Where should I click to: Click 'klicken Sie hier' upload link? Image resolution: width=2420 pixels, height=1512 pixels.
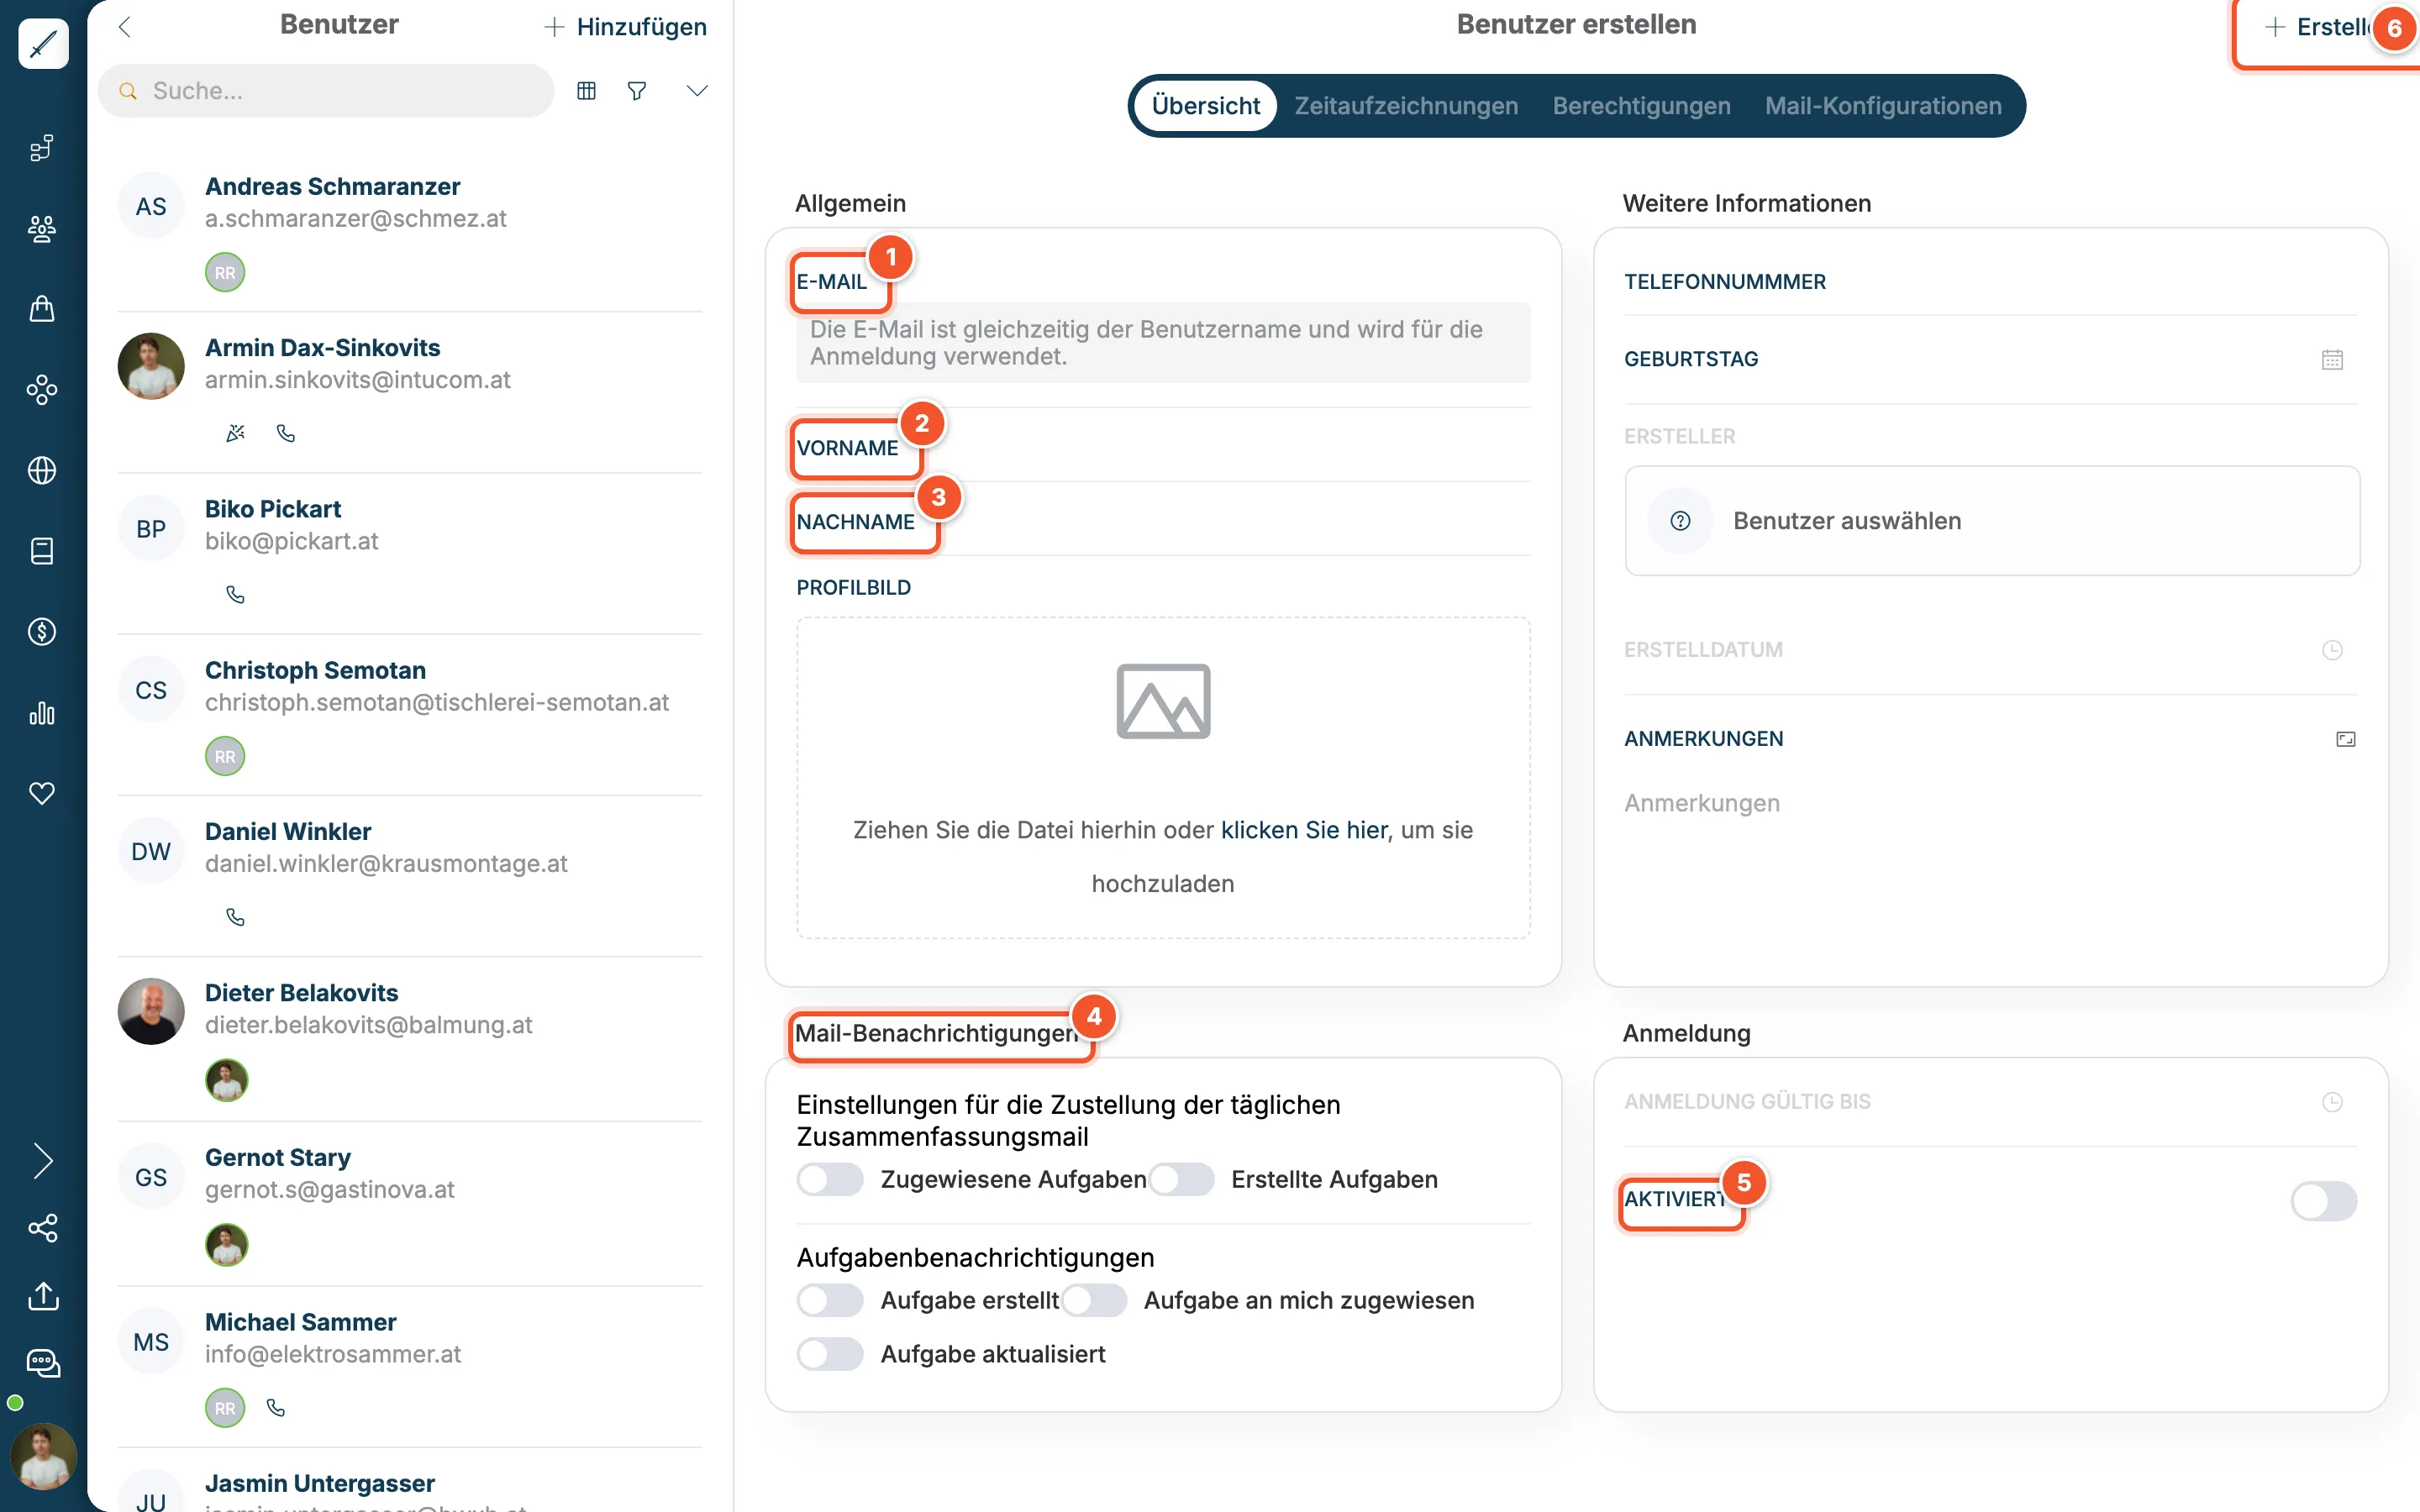1304,830
